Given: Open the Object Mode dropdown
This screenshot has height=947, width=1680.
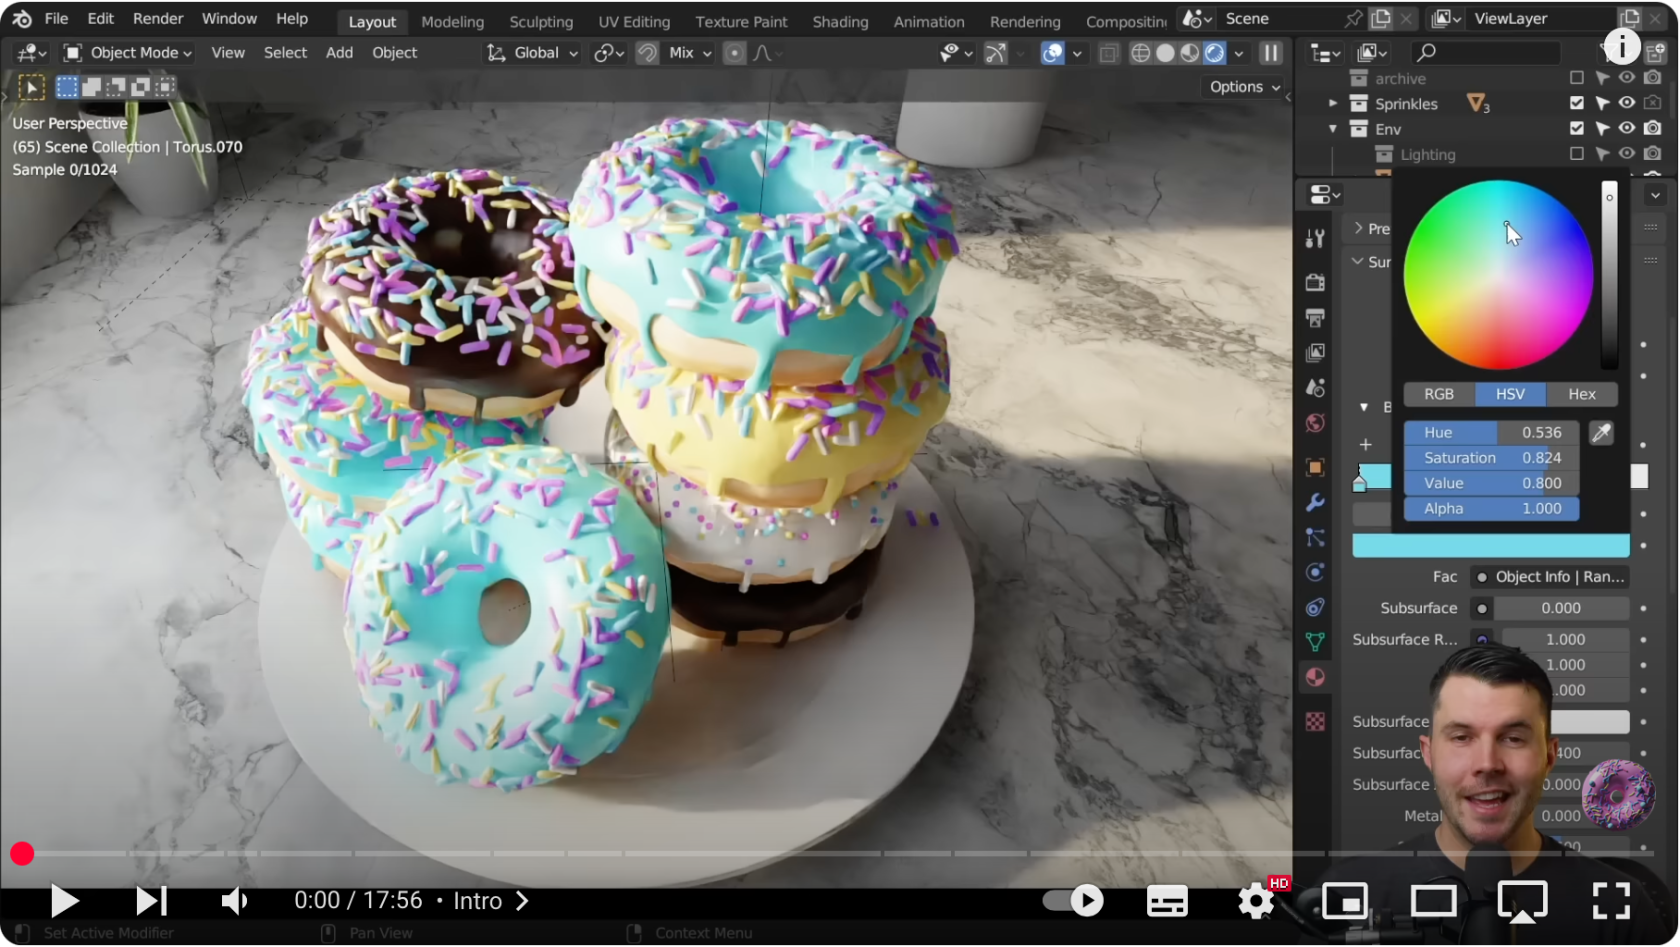Looking at the screenshot, I should 127,53.
